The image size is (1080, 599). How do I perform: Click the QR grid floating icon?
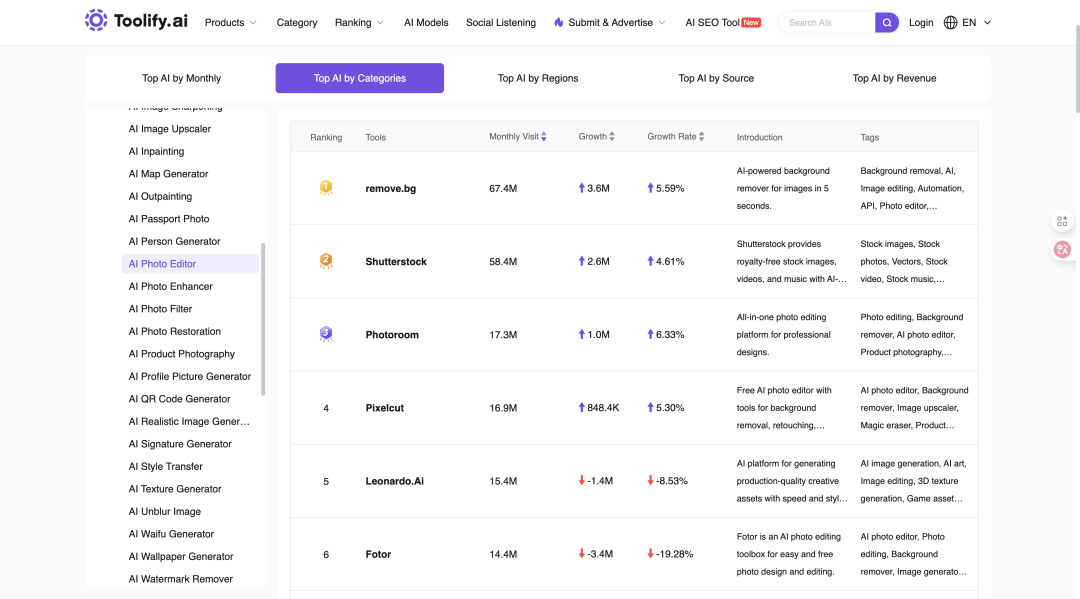tap(1062, 221)
